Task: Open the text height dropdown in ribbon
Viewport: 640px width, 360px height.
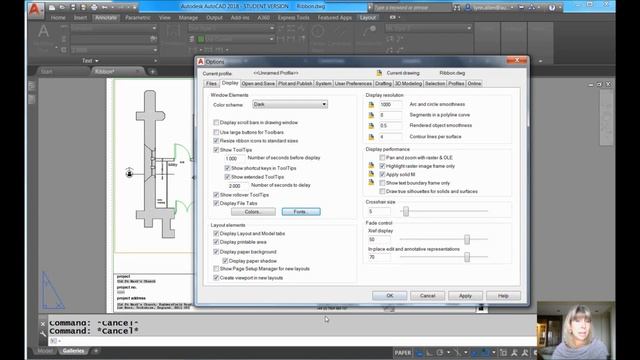Action: [x=155, y=50]
